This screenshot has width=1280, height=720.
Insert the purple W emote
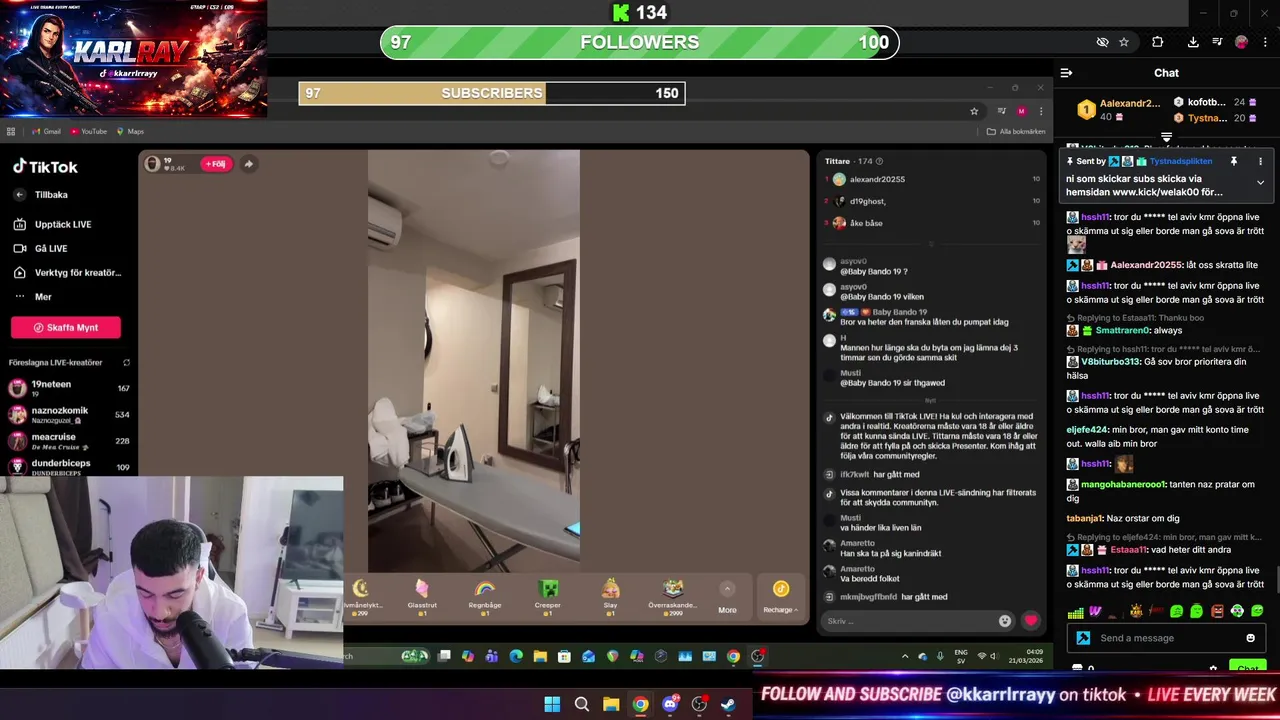coord(1096,612)
